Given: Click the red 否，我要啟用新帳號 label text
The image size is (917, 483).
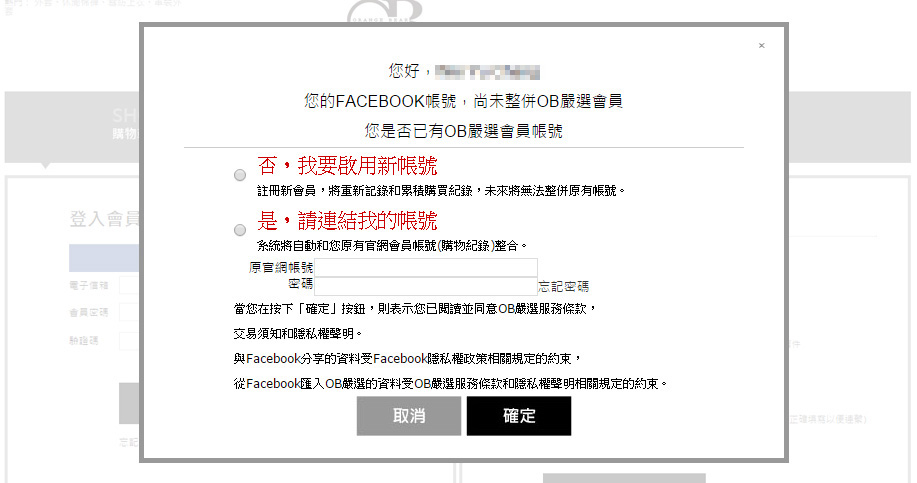Looking at the screenshot, I should 347,166.
